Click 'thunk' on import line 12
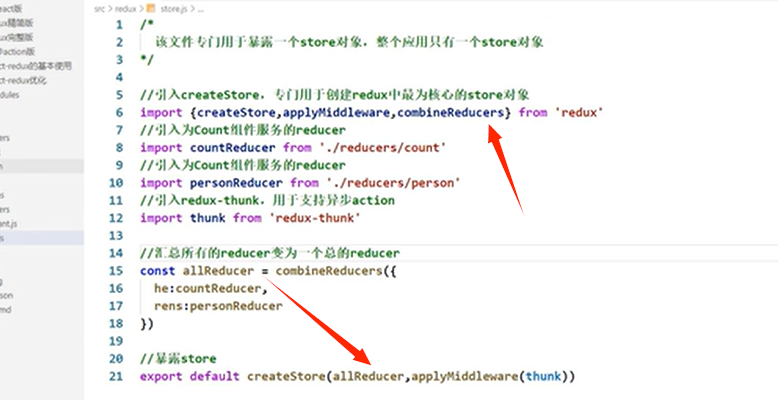This screenshot has width=778, height=400. (208, 218)
